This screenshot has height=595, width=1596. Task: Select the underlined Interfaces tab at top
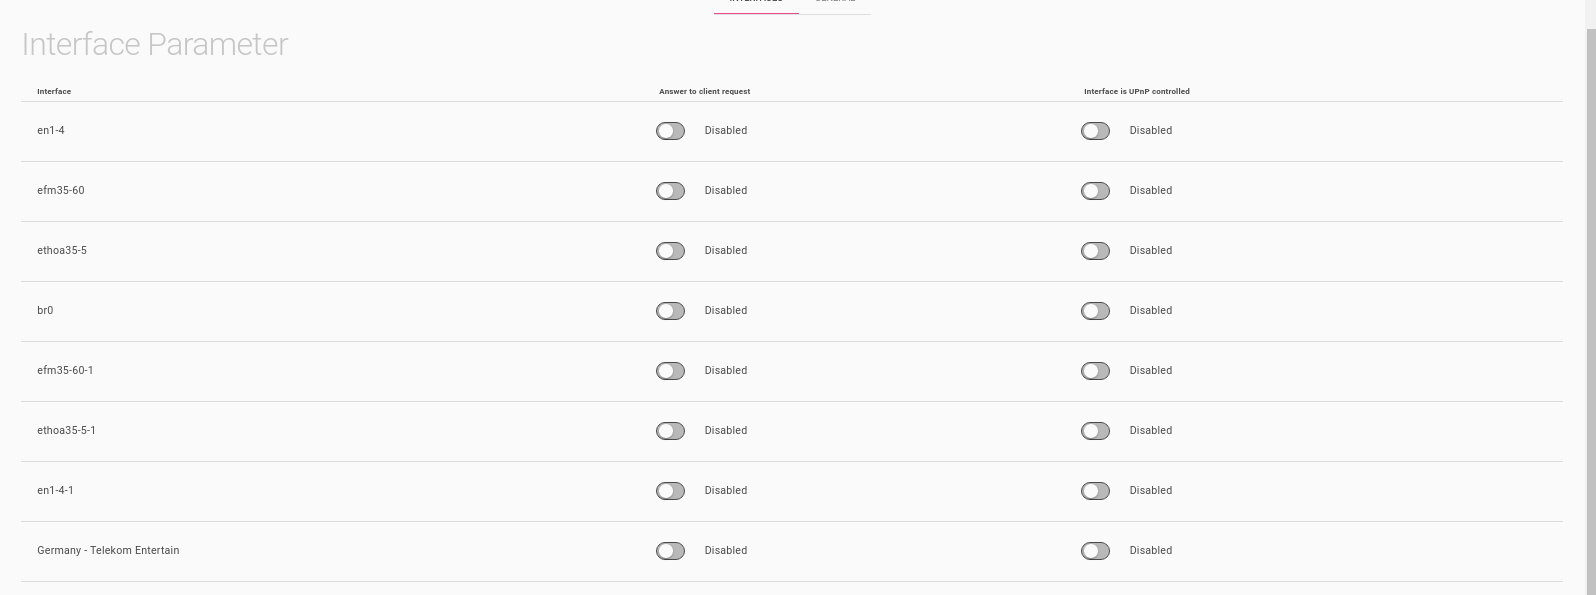pos(756,3)
